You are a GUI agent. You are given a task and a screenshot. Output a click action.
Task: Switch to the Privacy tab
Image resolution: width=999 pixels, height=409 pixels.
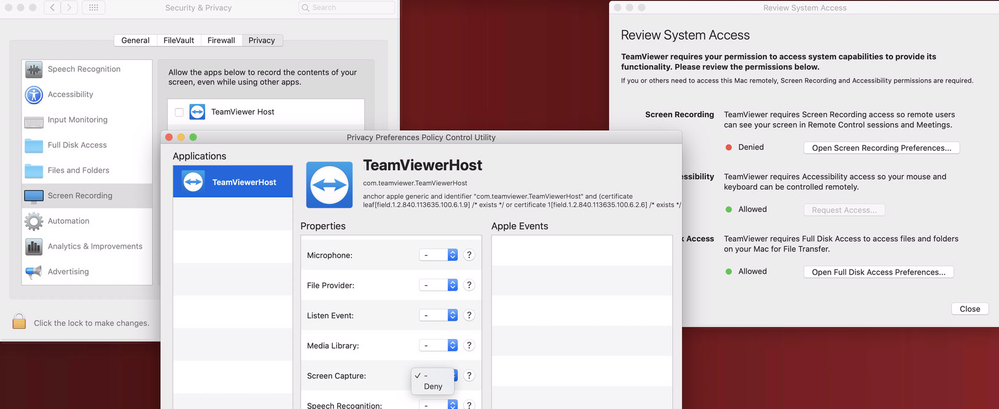[x=262, y=40]
